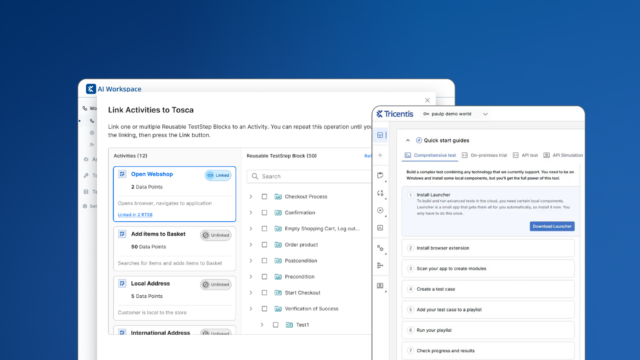Click the Checkout Process folder icon
Viewport: 640px width, 360px height.
(x=278, y=197)
